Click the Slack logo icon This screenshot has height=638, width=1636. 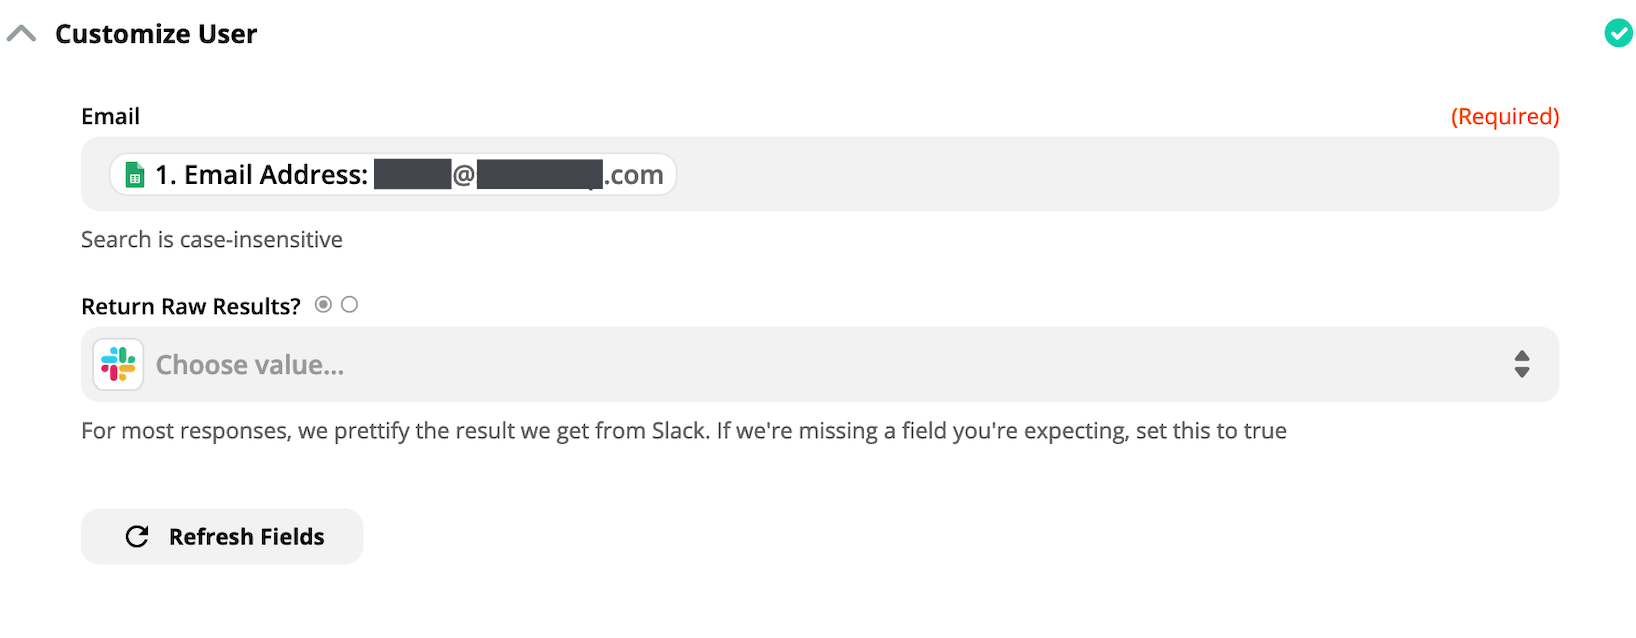click(118, 364)
